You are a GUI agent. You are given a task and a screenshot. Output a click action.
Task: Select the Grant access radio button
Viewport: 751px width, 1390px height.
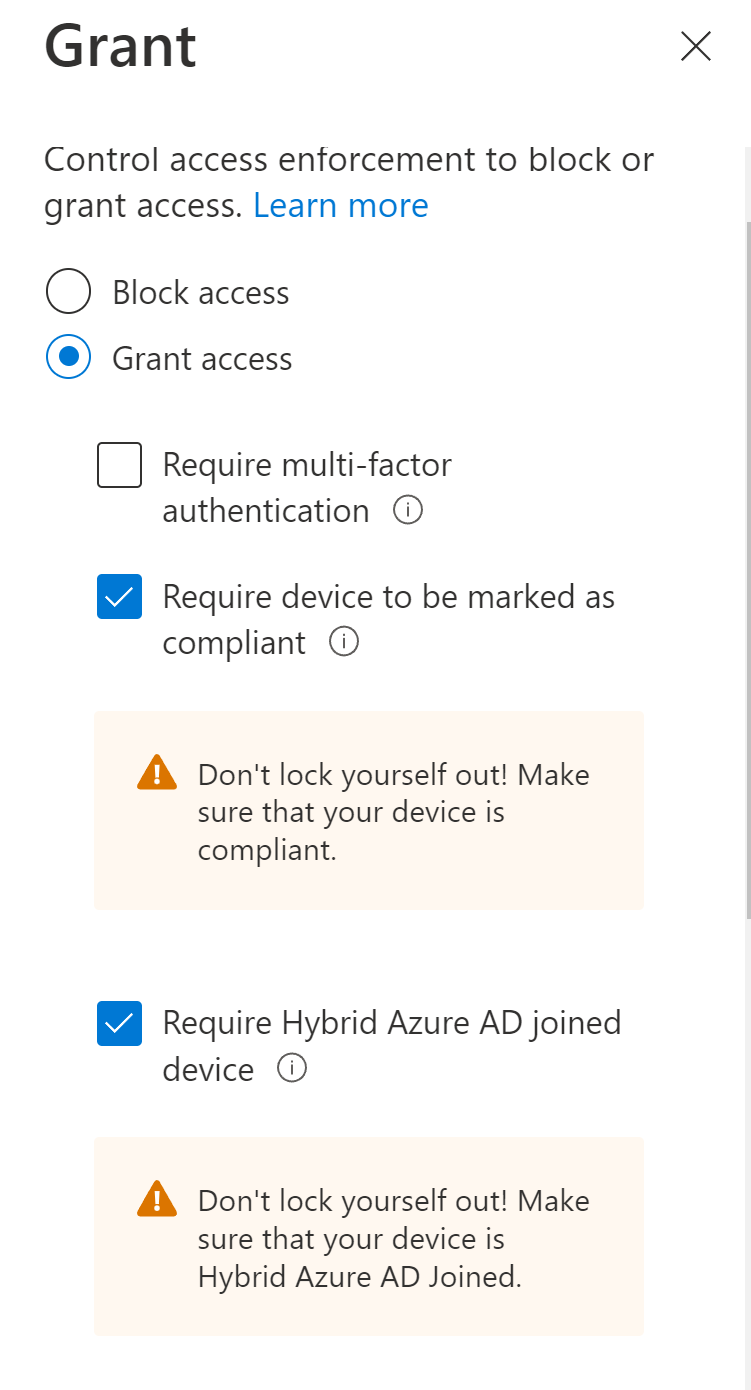pyautogui.click(x=68, y=358)
